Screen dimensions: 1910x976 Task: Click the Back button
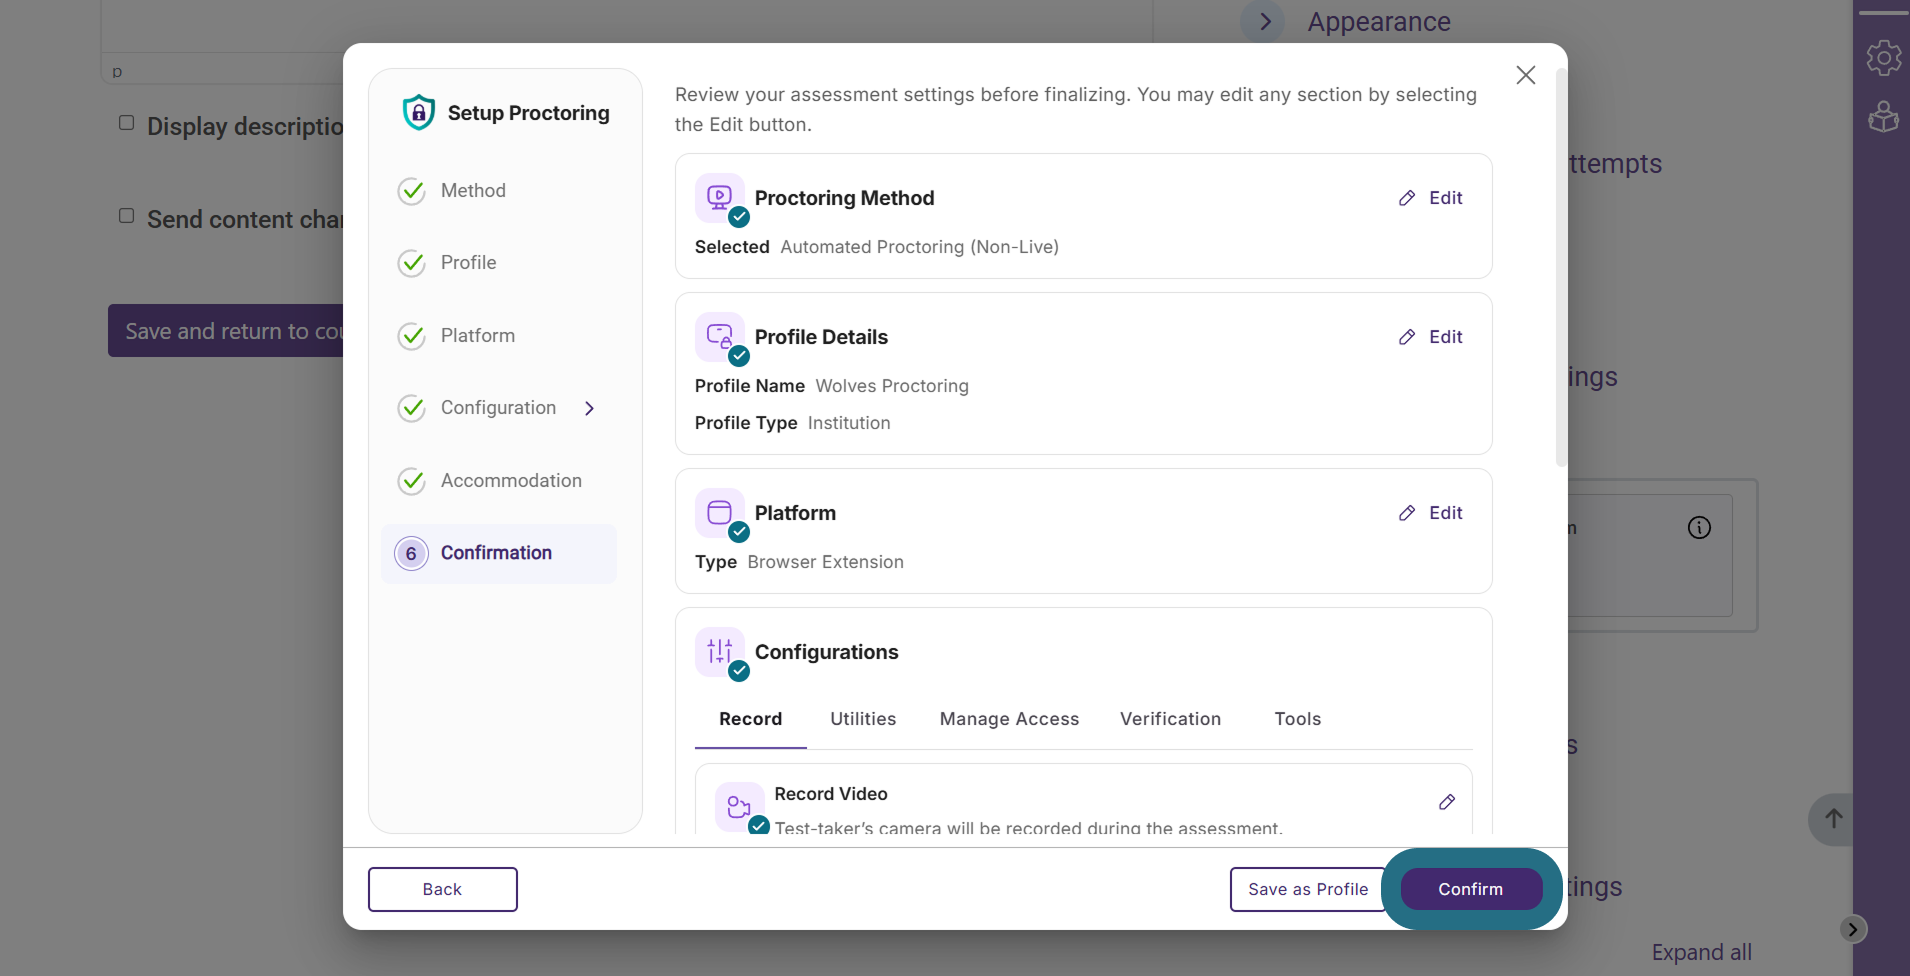click(443, 889)
